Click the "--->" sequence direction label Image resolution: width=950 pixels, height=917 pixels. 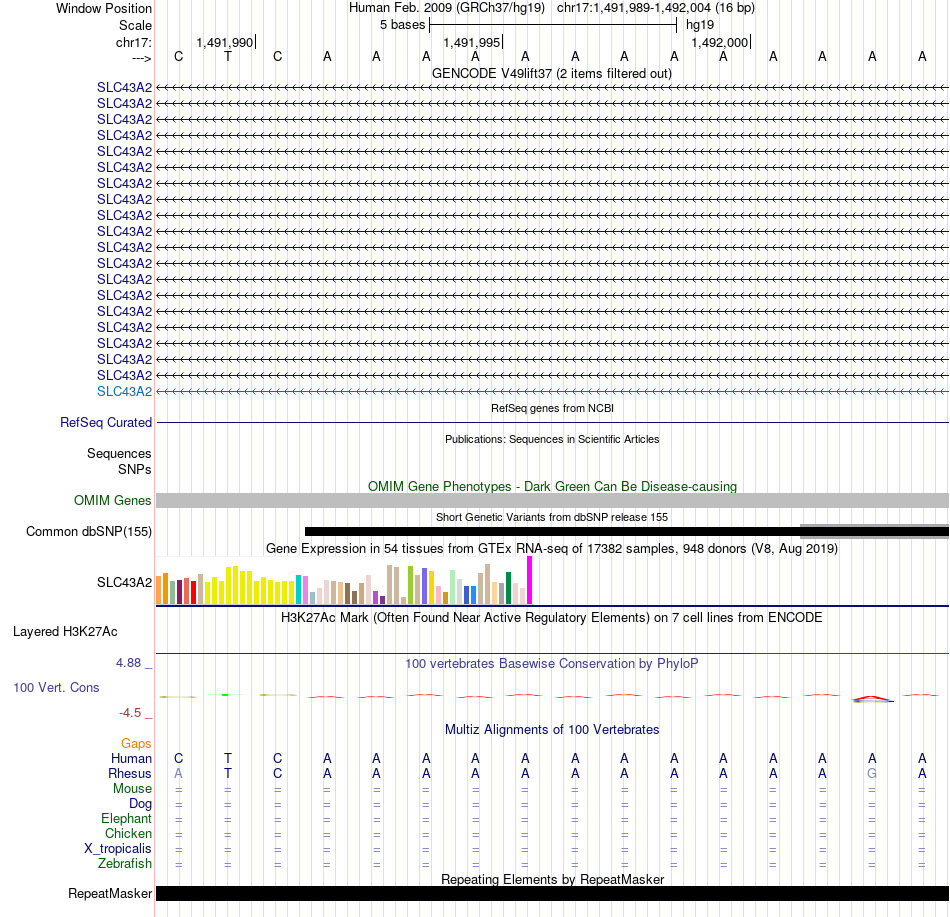pos(141,58)
